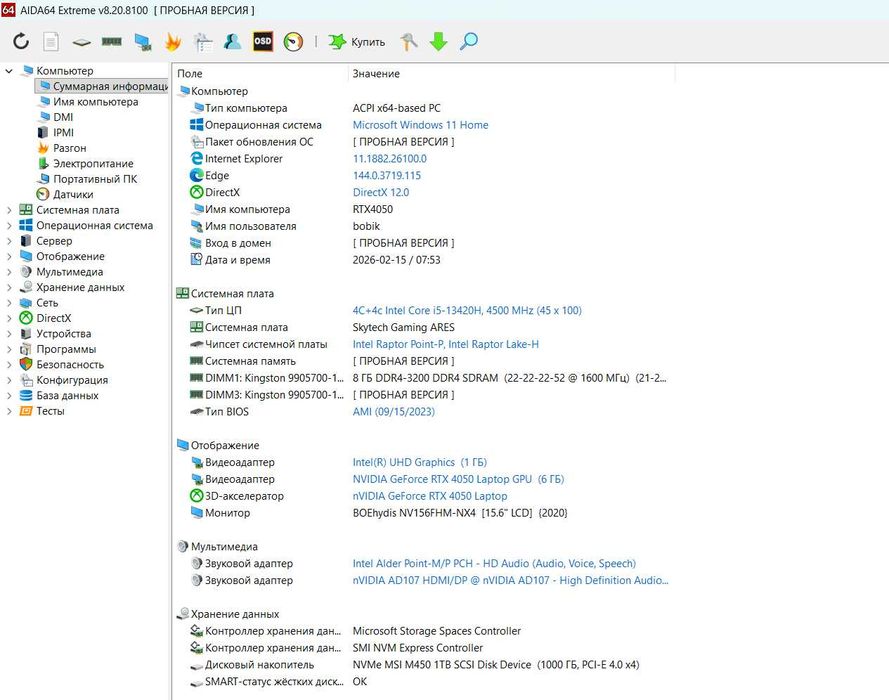889x700 pixels.
Task: Open the audit manager toolbar icon
Action: (203, 41)
